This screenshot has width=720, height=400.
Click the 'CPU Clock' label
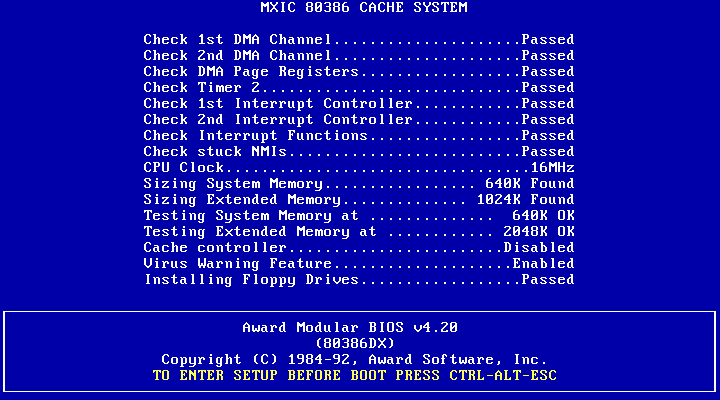(x=184, y=168)
